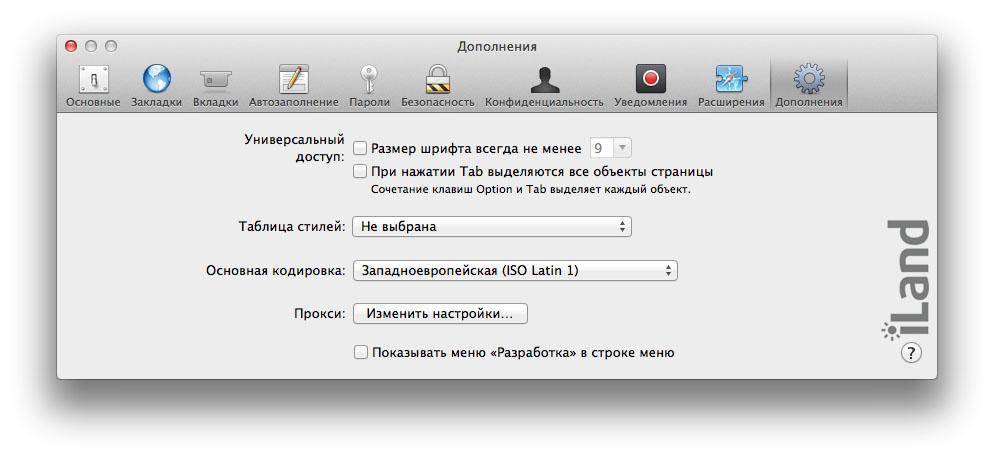994x458 pixels.
Task: Select the Вкладки toolbar icon
Action: [215, 79]
